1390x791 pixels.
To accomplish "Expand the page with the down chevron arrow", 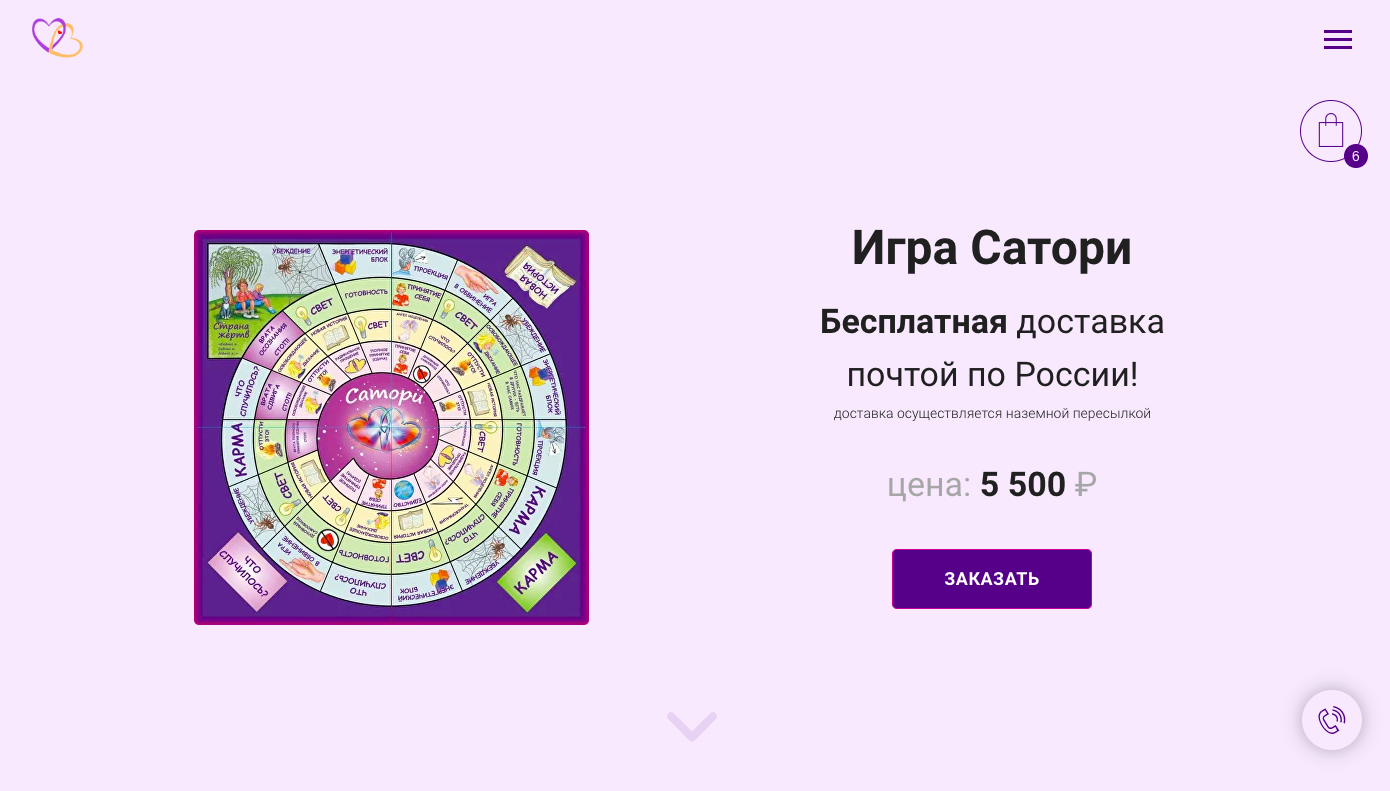I will tap(691, 727).
